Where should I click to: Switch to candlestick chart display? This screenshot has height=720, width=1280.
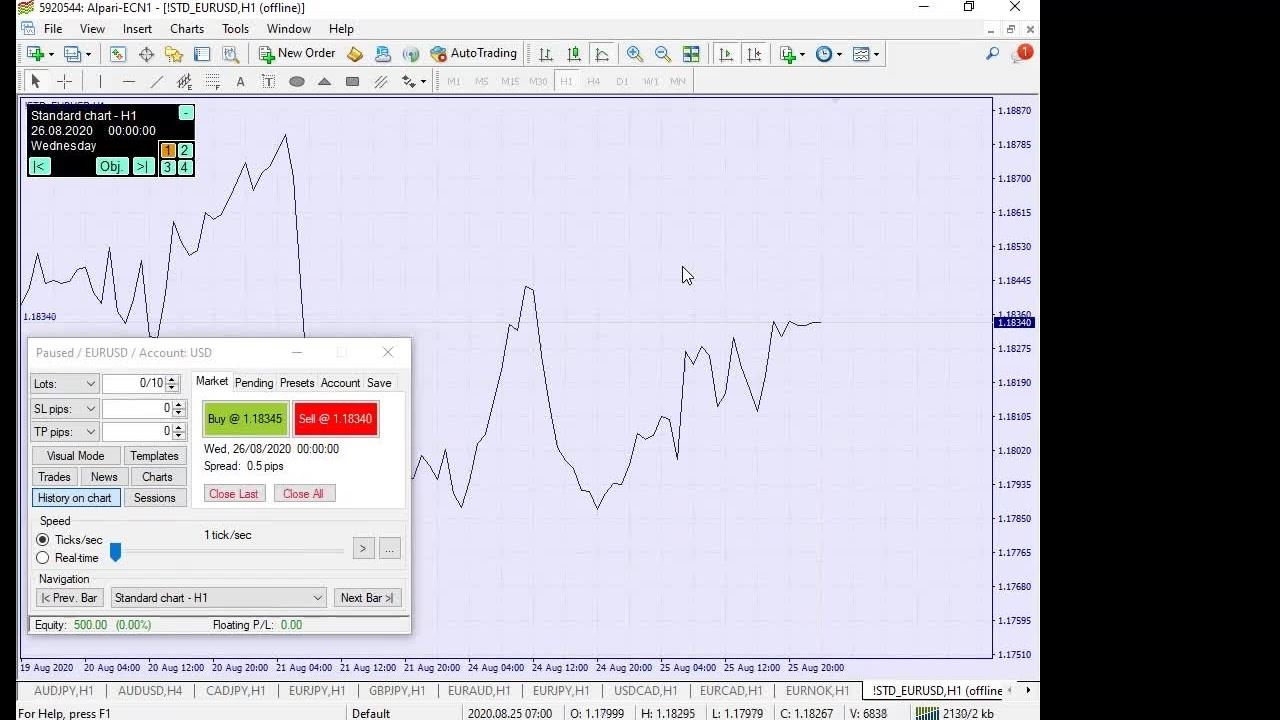point(574,54)
